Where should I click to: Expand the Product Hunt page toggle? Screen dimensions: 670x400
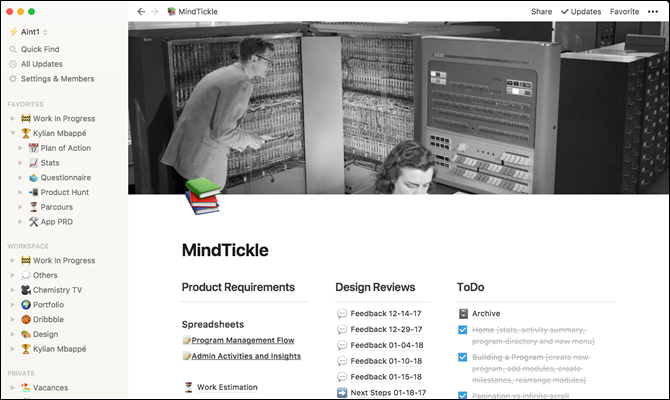(20, 192)
